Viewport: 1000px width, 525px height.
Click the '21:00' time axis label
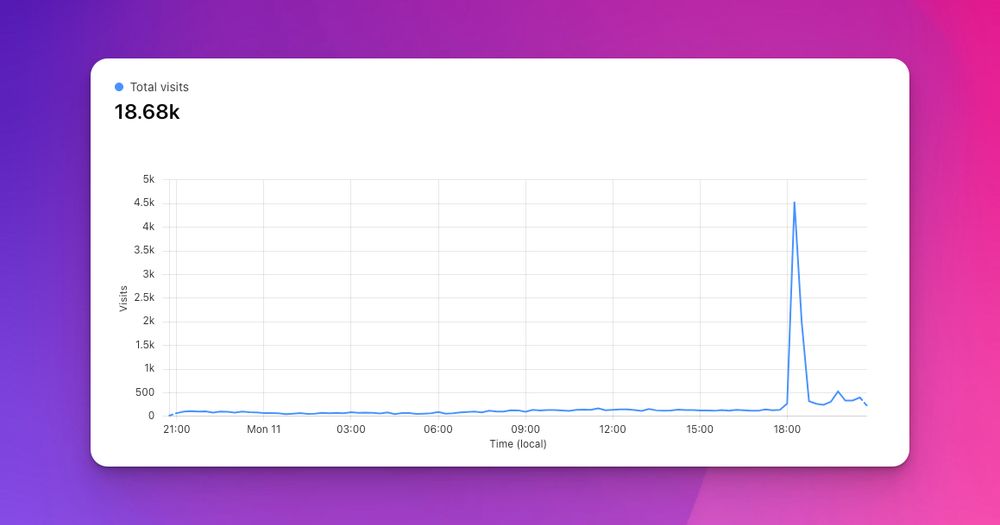(177, 429)
